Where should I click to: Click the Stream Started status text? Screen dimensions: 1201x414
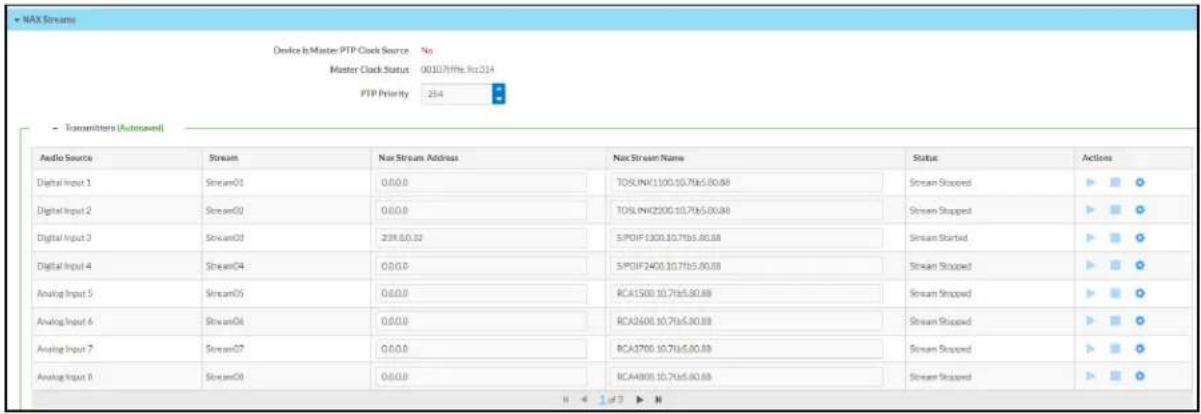[937, 239]
